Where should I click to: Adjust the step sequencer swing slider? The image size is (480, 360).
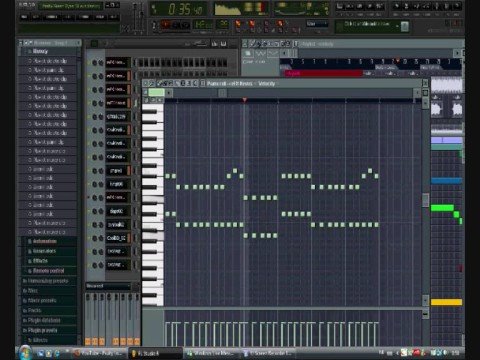[x=200, y=43]
